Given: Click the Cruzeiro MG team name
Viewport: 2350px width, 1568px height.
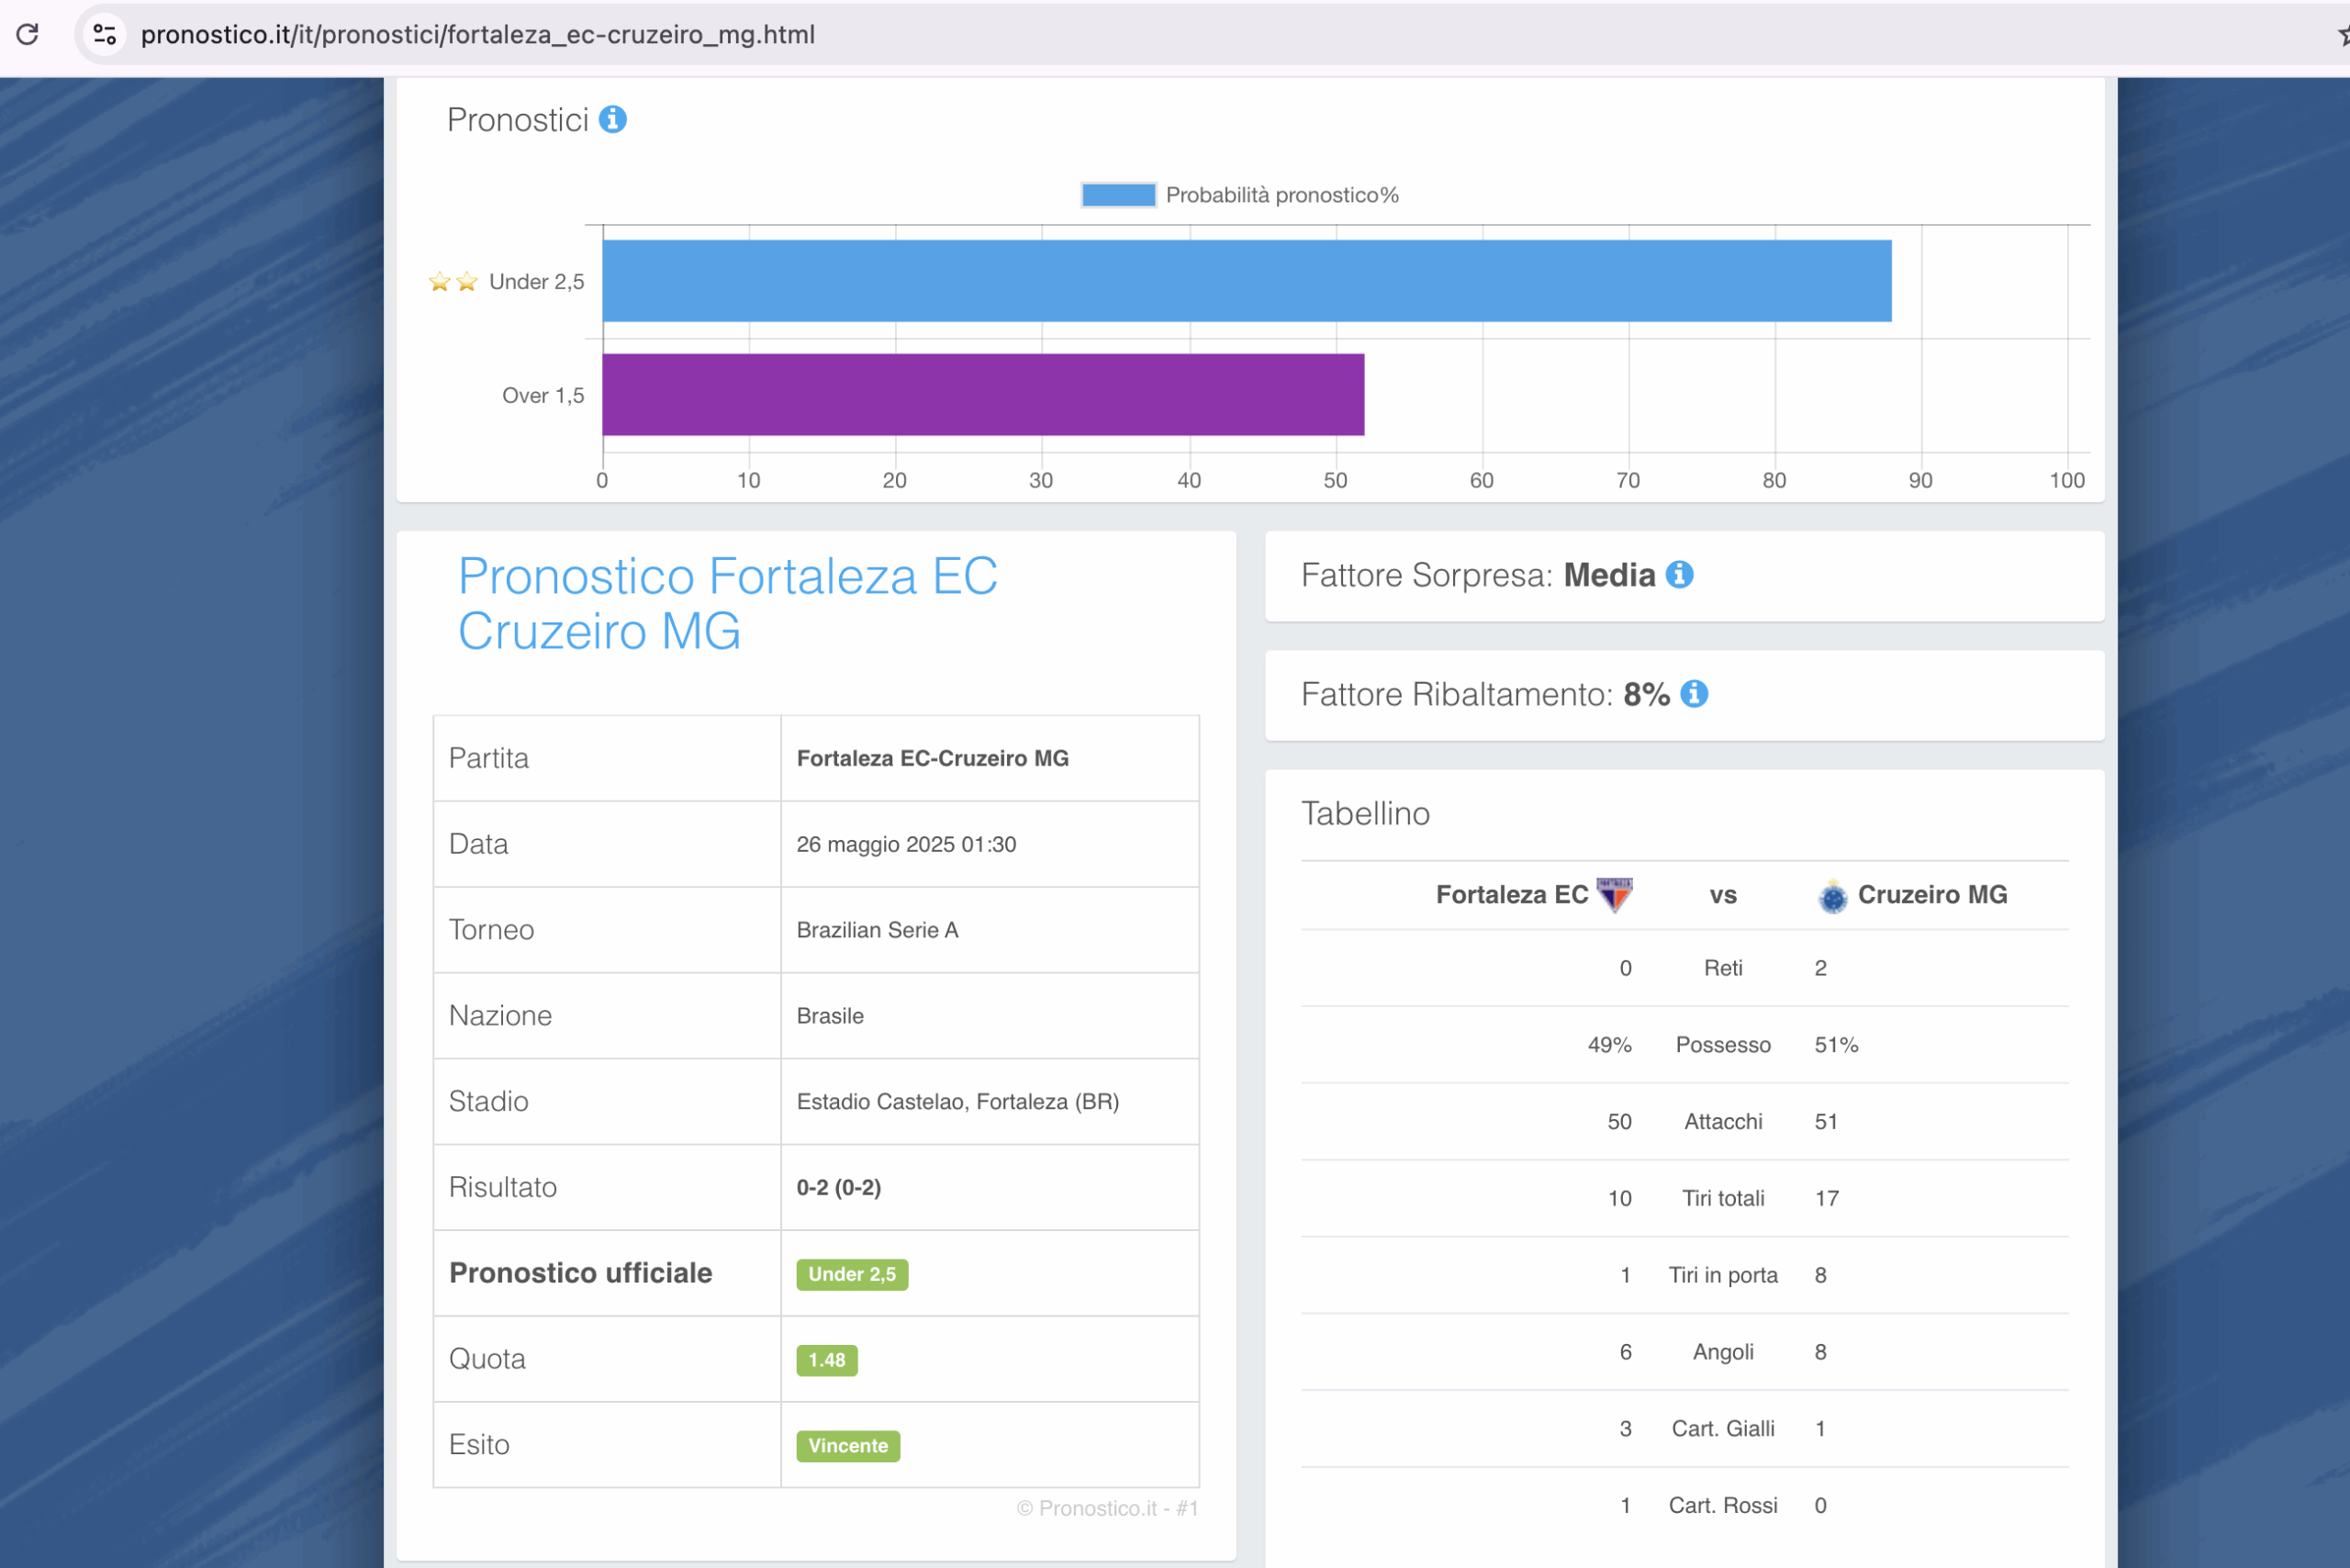Looking at the screenshot, I should [x=1932, y=894].
